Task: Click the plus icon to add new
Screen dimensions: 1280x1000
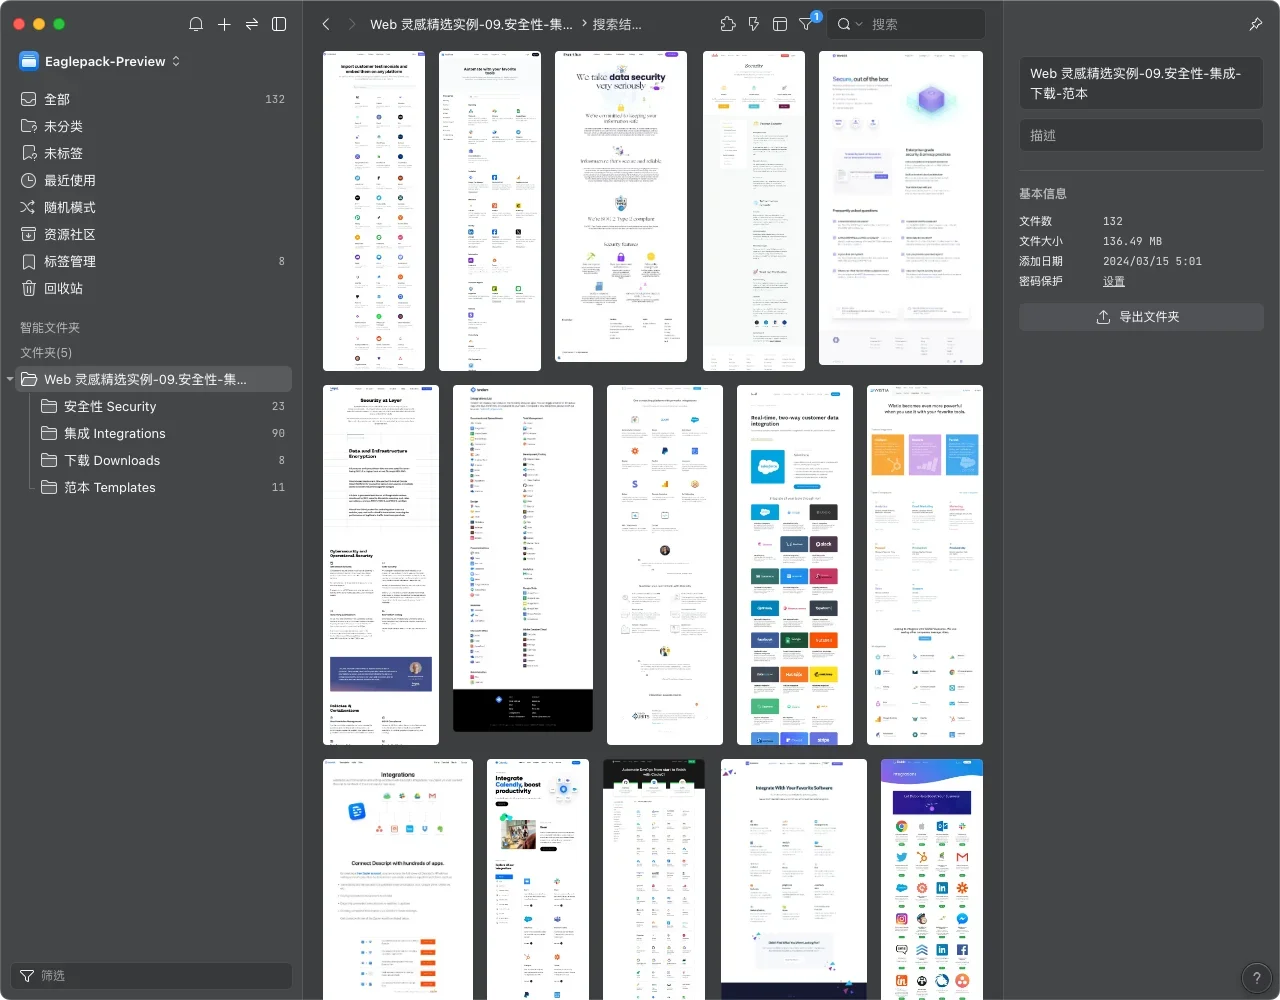Action: tap(224, 24)
